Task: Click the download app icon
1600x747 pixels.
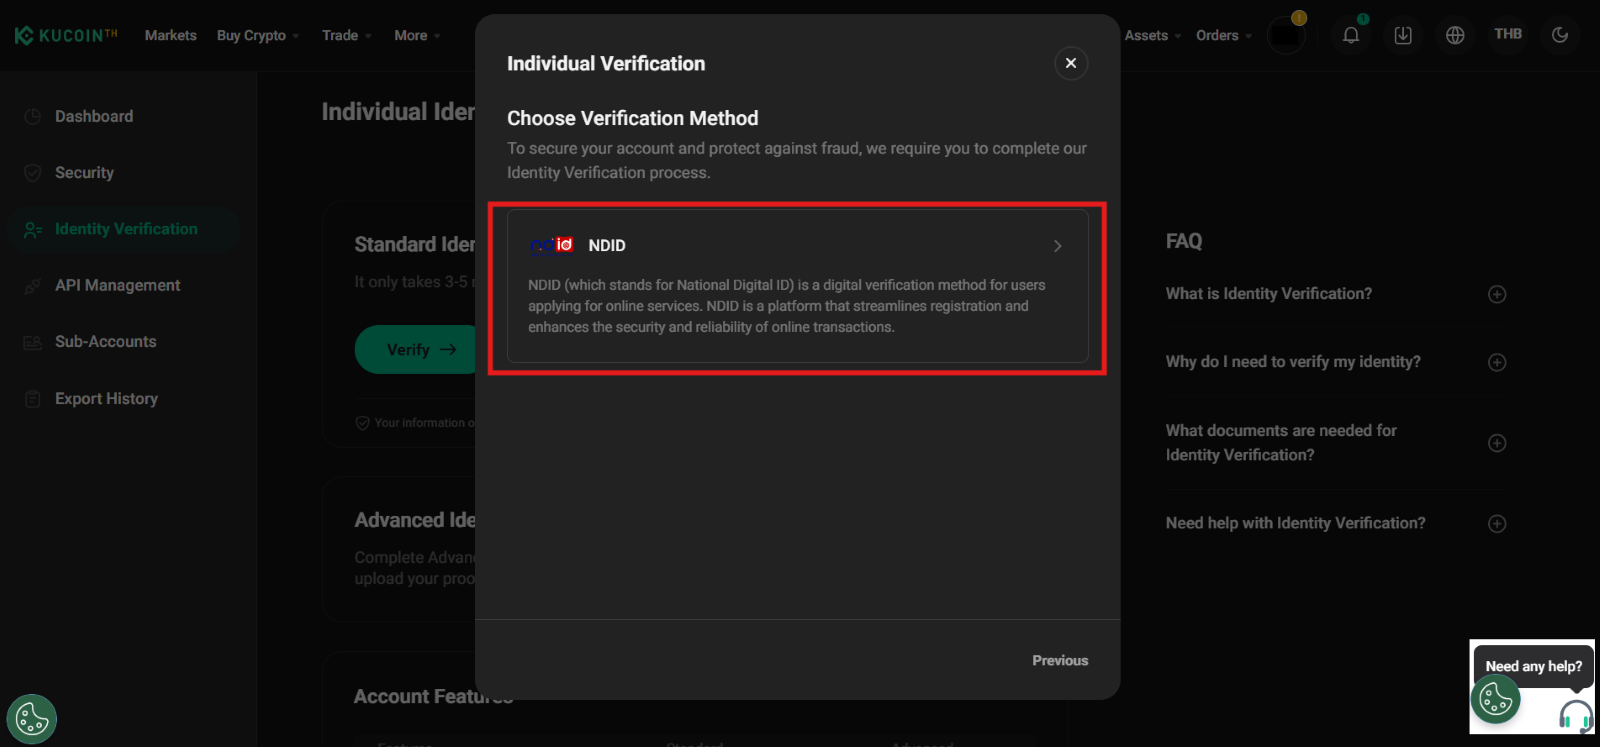Action: (1403, 35)
